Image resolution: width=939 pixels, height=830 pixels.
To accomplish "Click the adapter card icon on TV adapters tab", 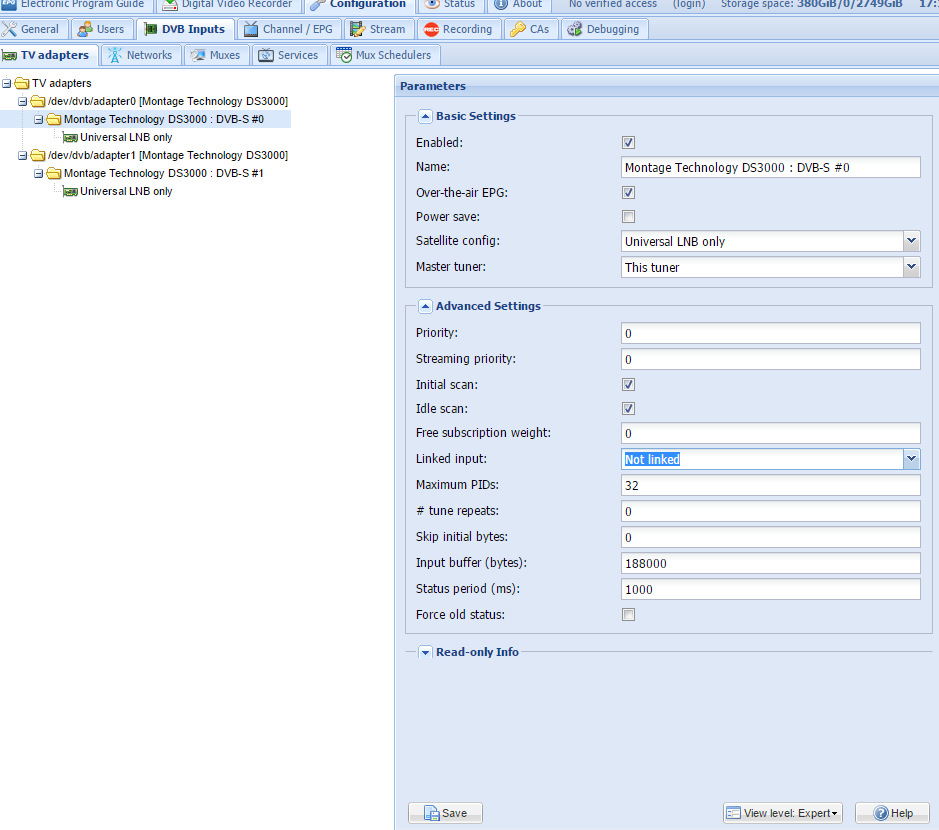I will [9, 56].
